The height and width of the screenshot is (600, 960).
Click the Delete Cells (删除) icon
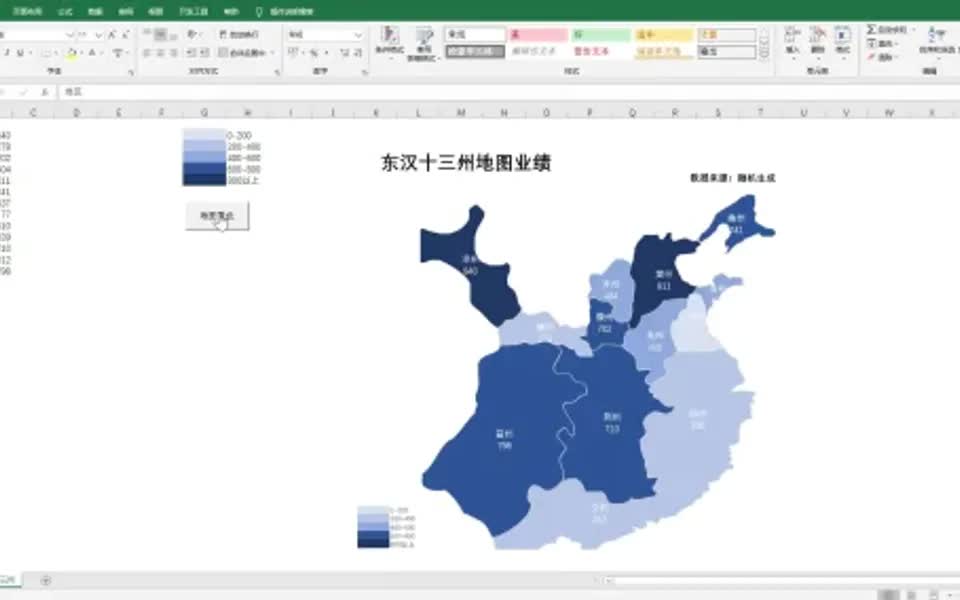pos(818,38)
